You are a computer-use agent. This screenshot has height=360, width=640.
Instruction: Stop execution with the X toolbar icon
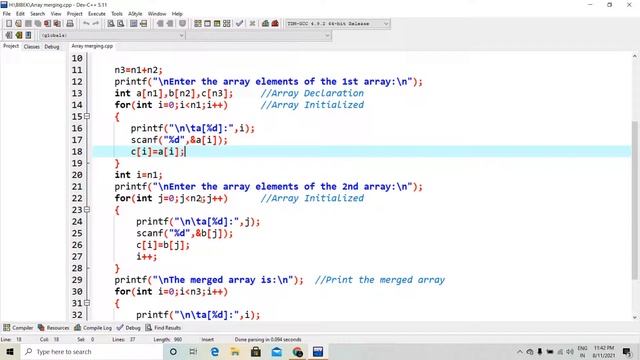click(252, 24)
